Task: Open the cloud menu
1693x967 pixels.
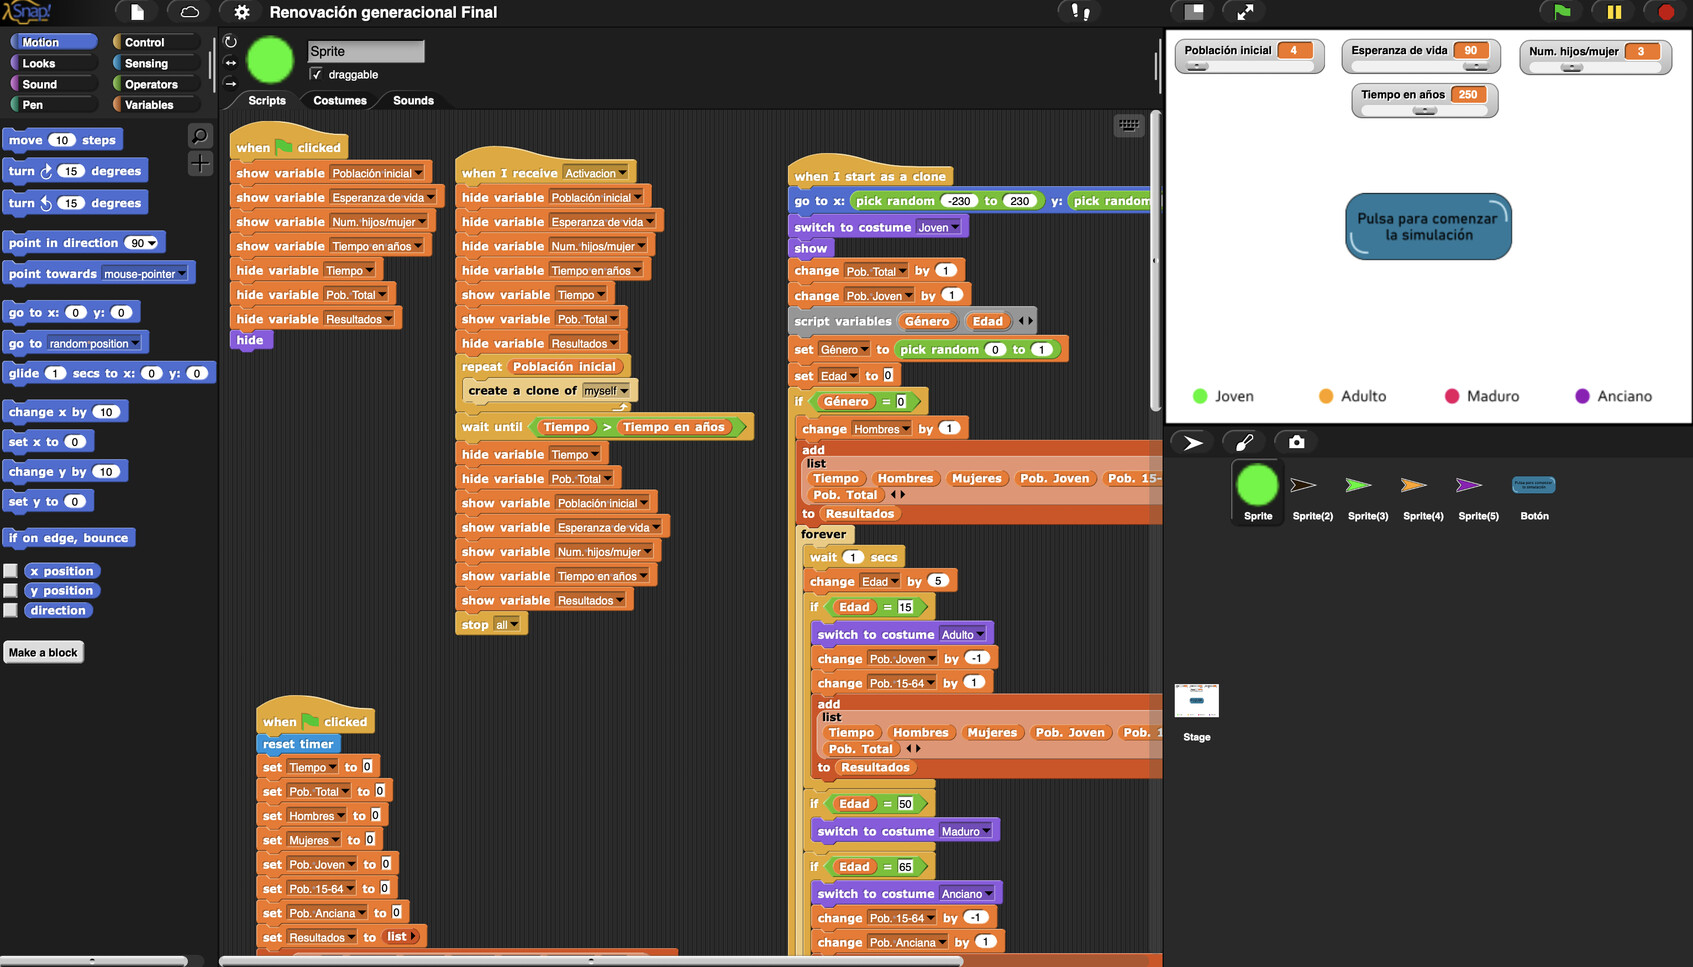Action: point(189,12)
